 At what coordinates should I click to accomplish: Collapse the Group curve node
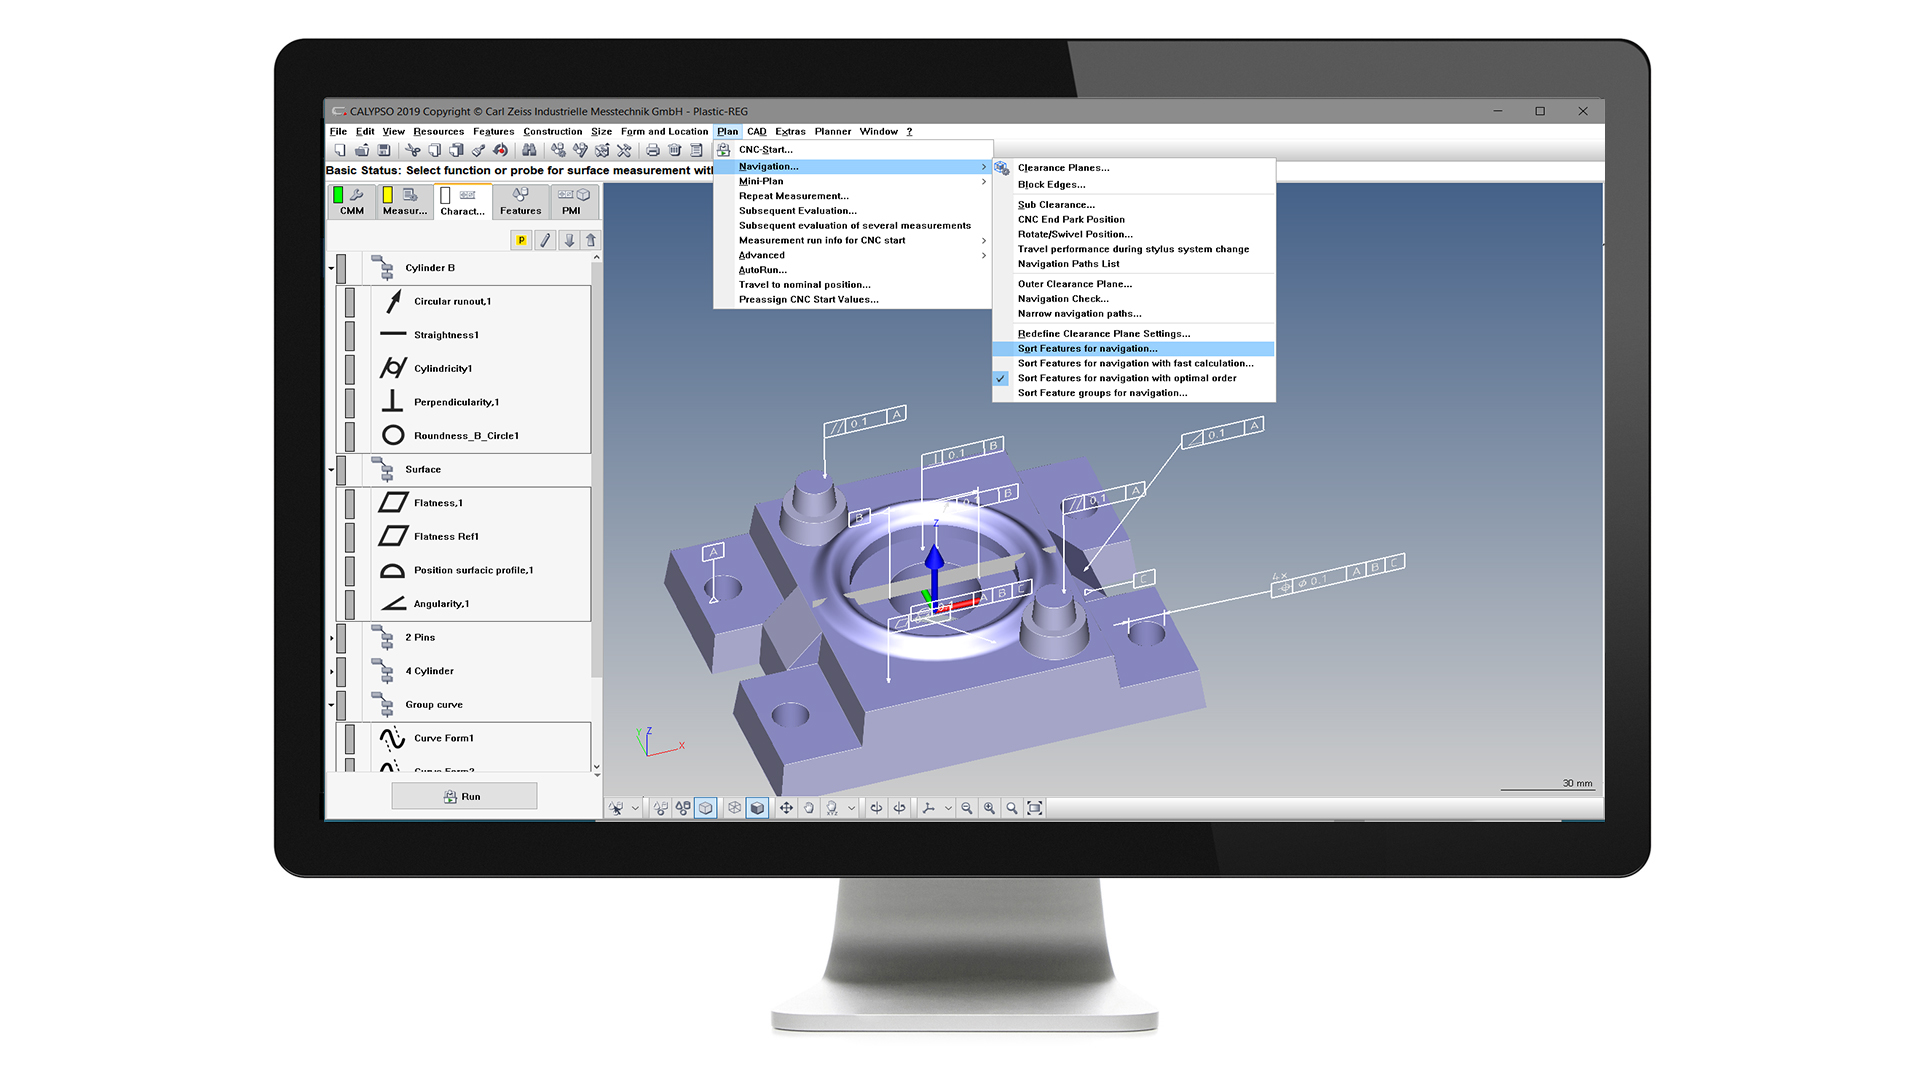pyautogui.click(x=331, y=705)
